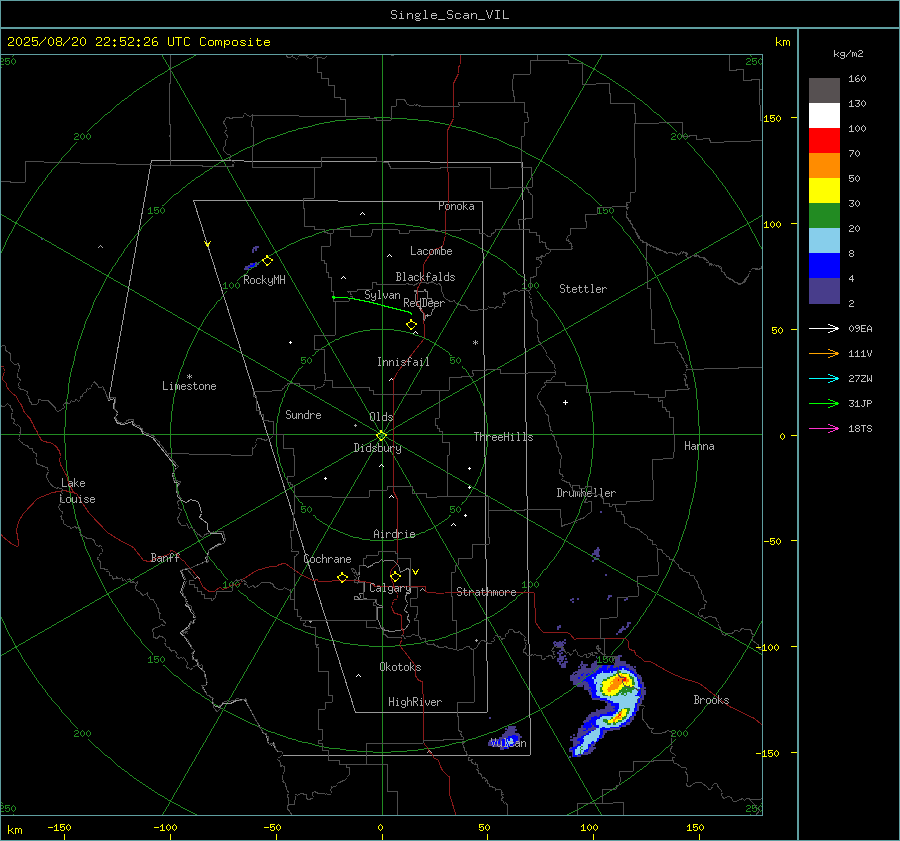This screenshot has width=900, height=841.
Task: Click the 18TS legend label
Action: [860, 429]
